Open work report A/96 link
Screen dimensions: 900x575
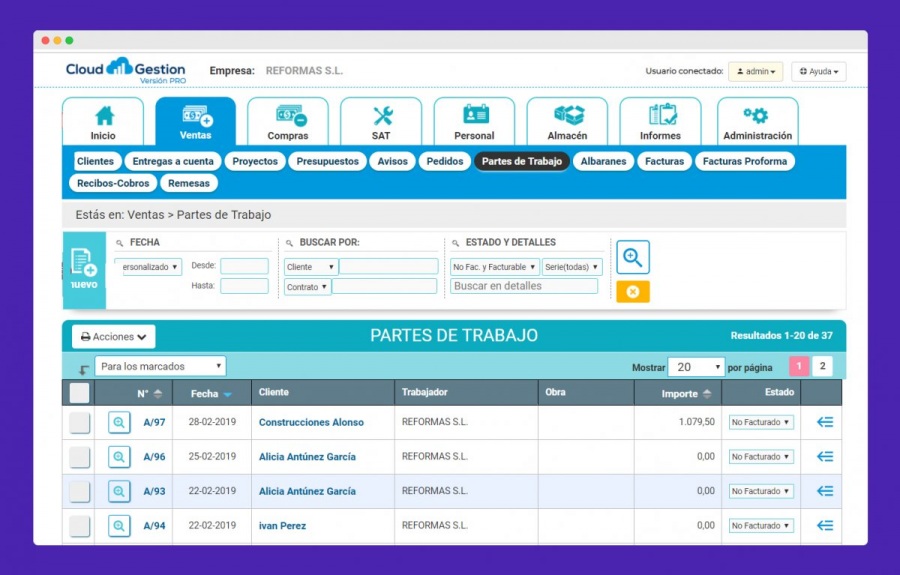154,457
